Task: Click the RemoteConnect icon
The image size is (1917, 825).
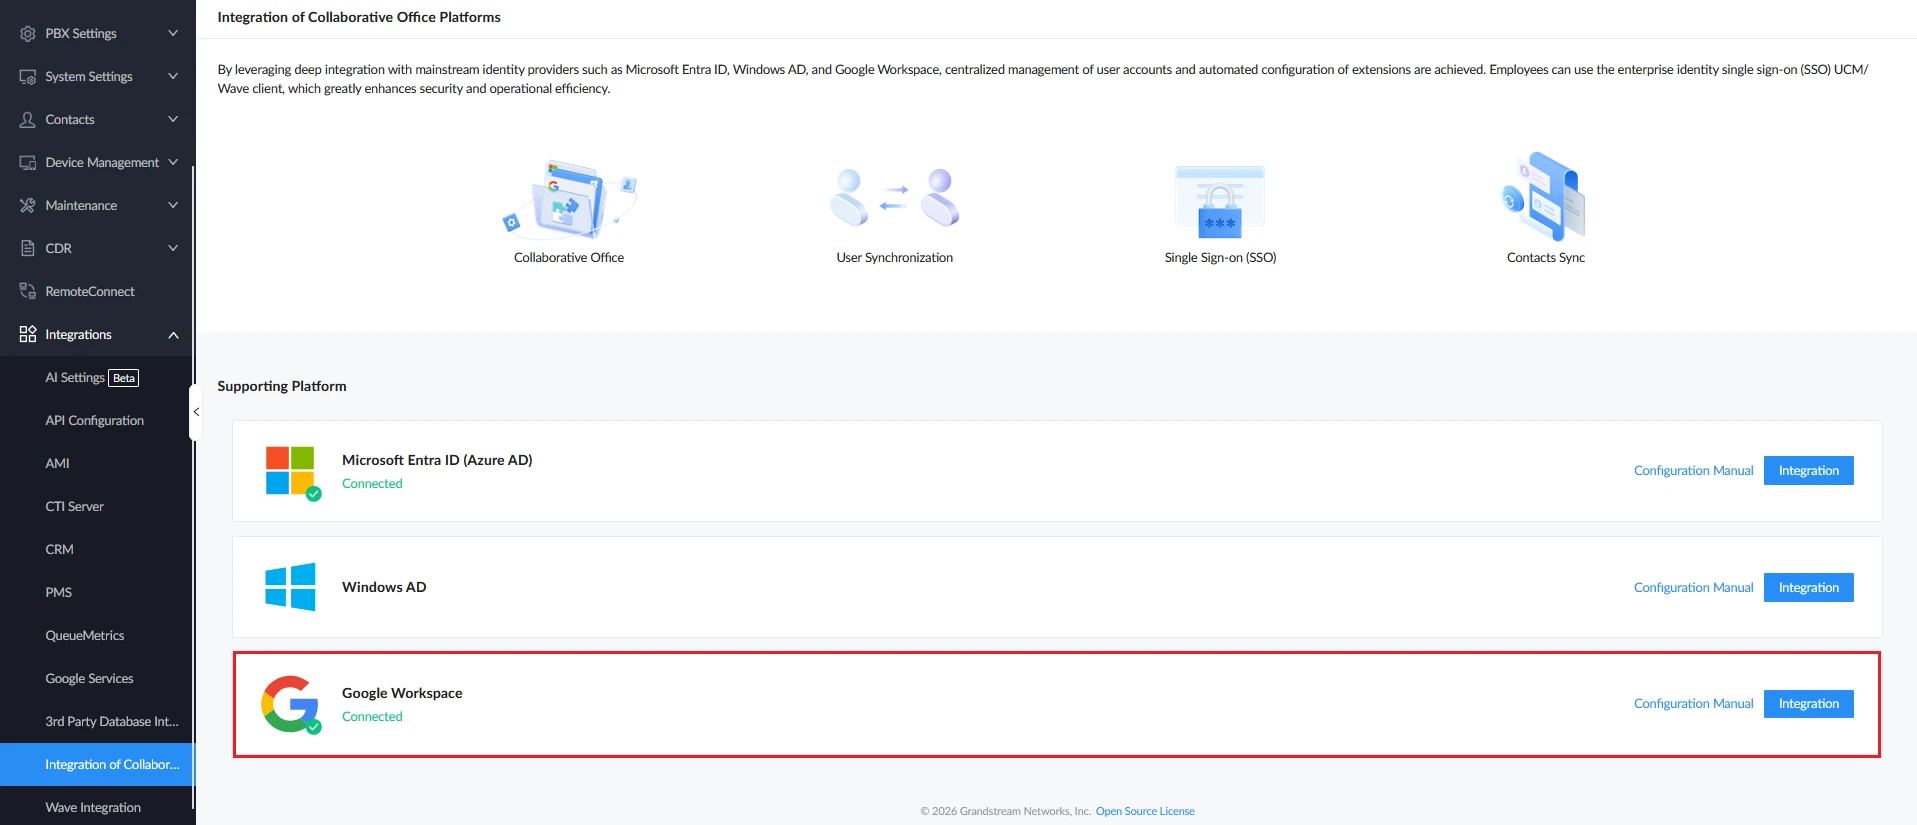Action: click(28, 292)
